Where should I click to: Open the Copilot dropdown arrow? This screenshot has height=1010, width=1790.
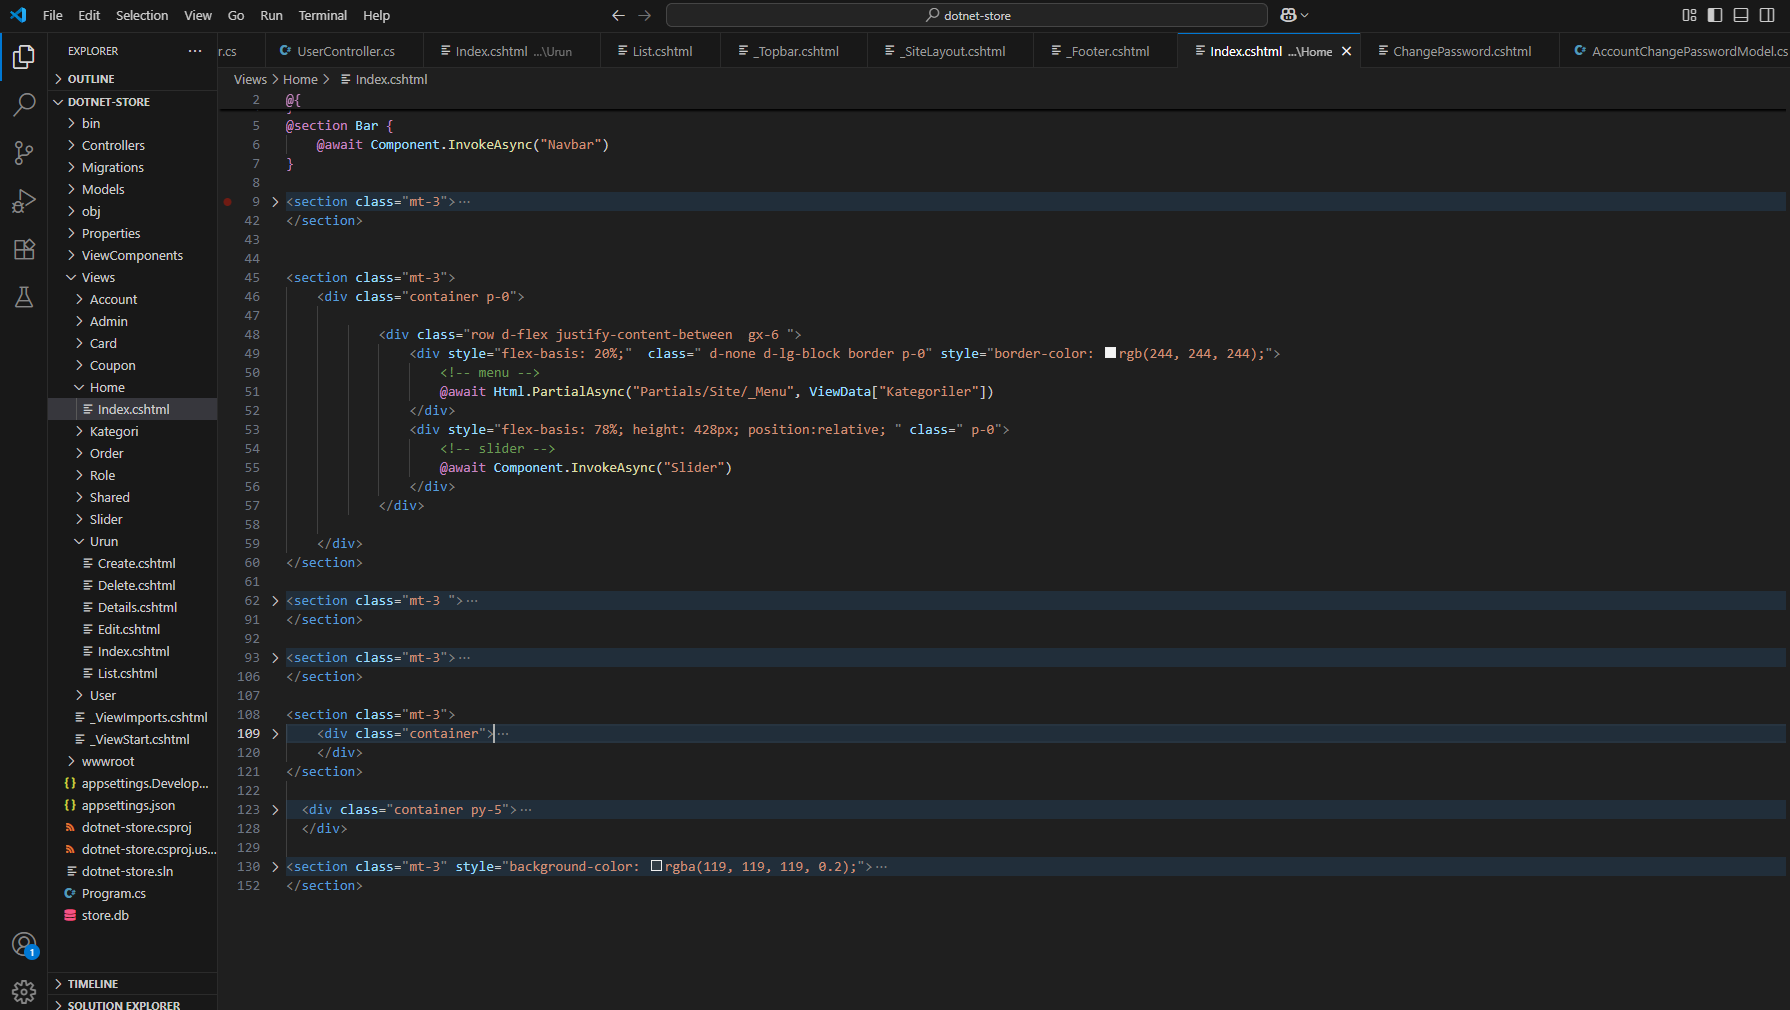[x=1305, y=15]
